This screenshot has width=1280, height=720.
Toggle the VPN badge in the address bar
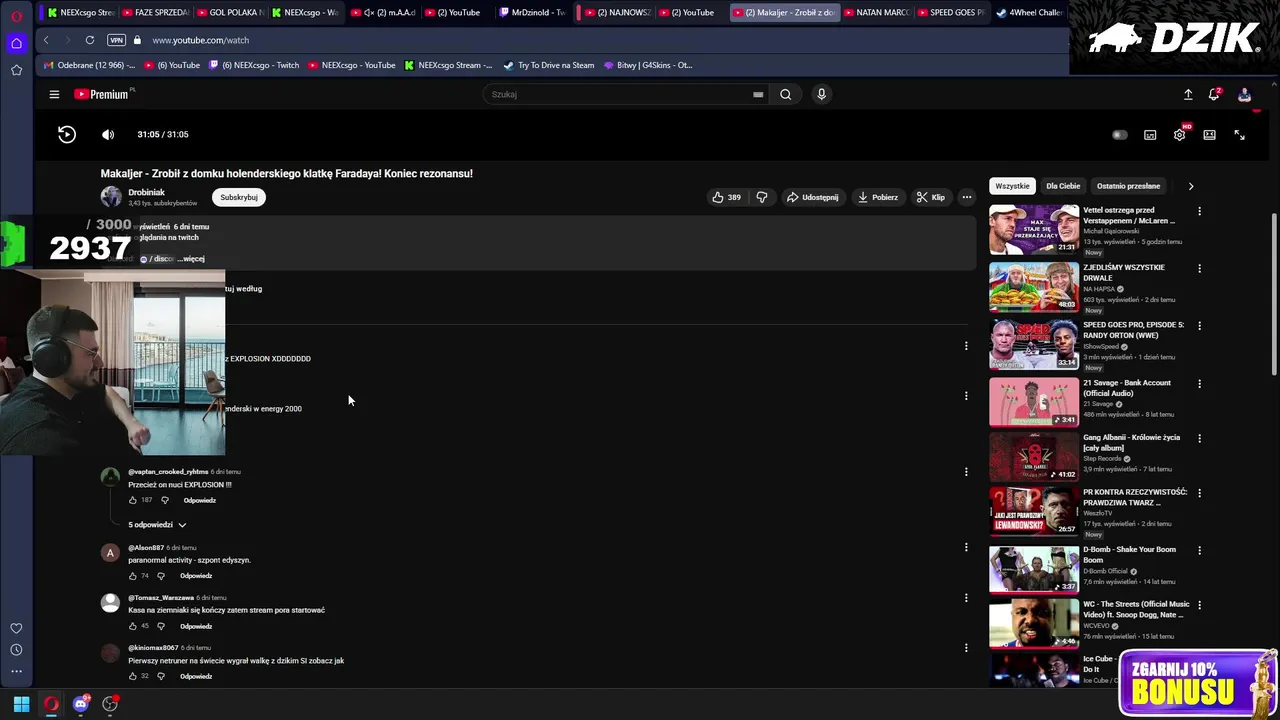point(117,40)
